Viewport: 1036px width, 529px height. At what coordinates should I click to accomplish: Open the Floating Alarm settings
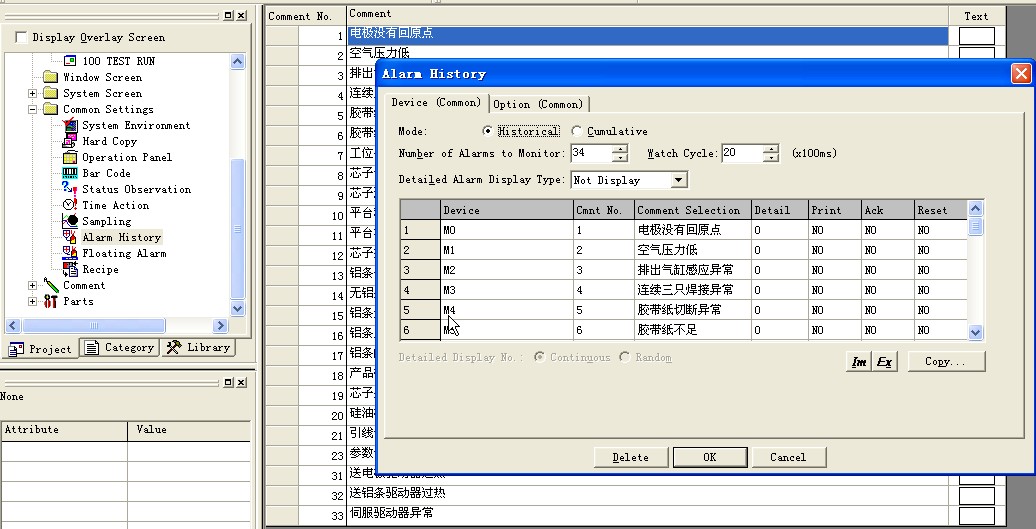pyautogui.click(x=124, y=253)
